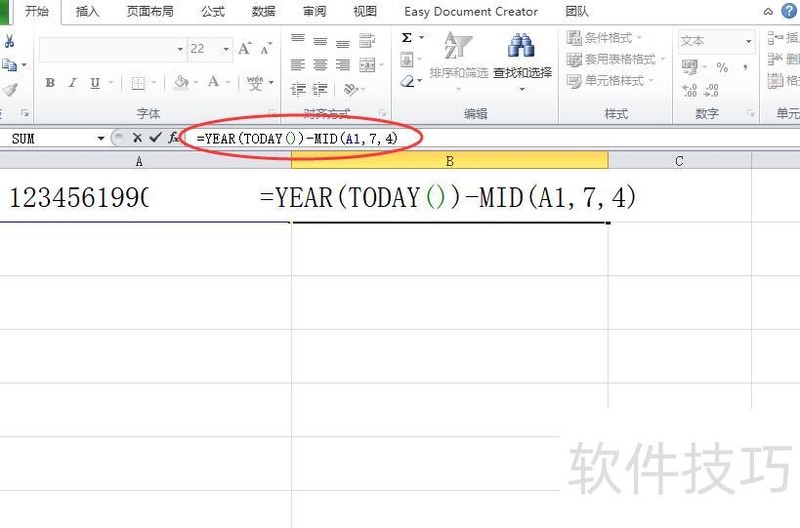Open the font color dropdown arrow
Image resolution: width=800 pixels, height=528 pixels.
pos(228,82)
